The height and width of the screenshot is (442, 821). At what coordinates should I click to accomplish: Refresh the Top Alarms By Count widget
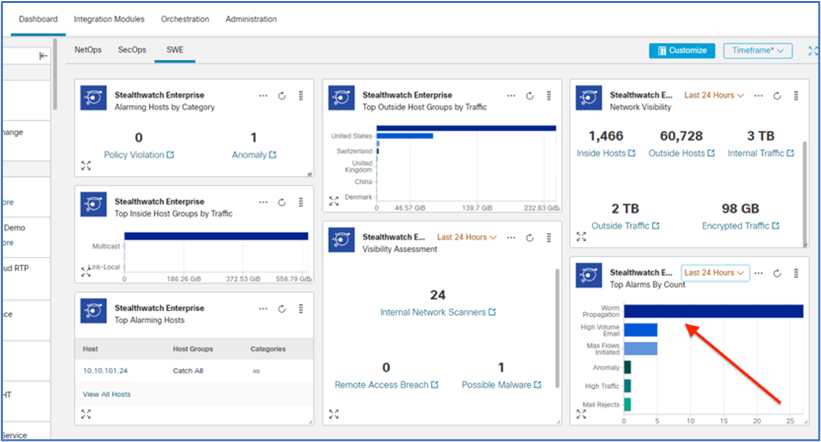click(x=777, y=273)
